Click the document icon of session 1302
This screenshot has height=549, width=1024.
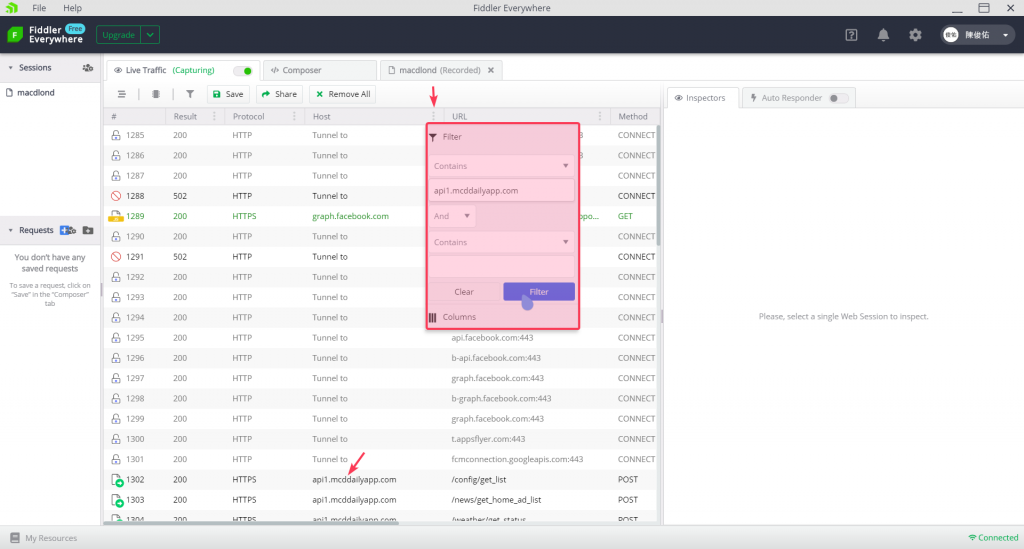pyautogui.click(x=117, y=480)
